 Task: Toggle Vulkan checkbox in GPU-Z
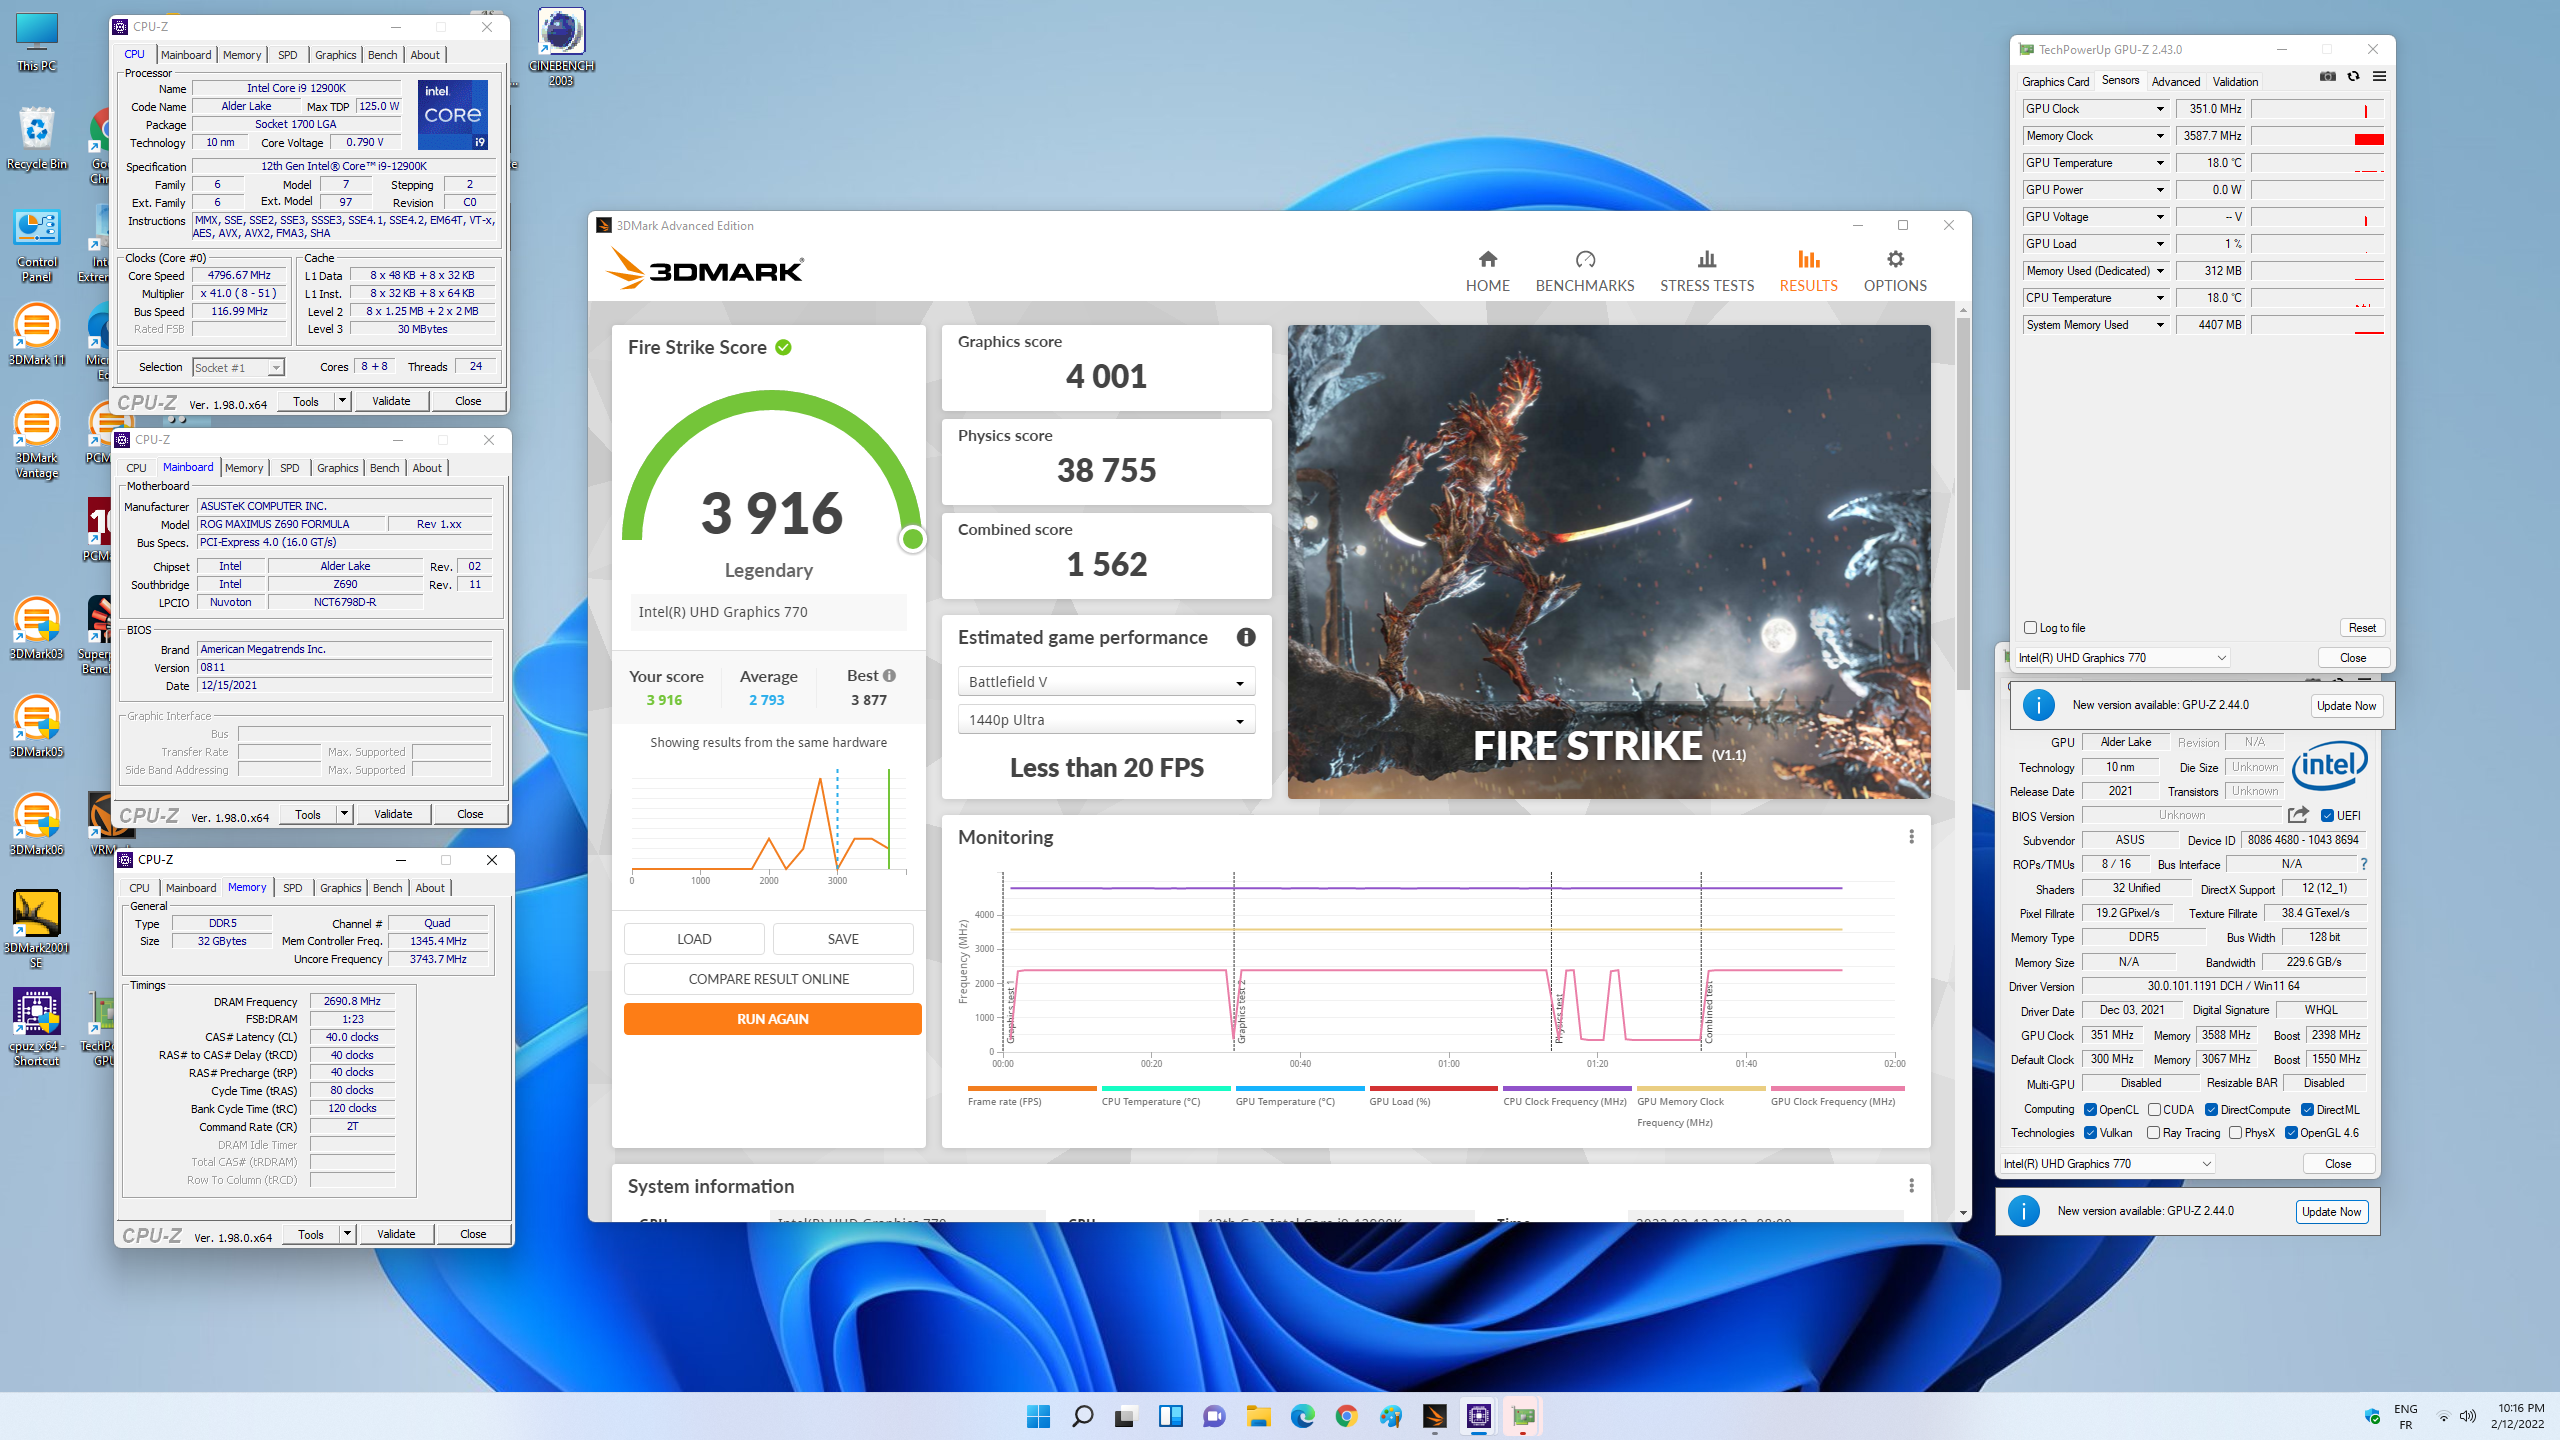click(x=2090, y=1132)
